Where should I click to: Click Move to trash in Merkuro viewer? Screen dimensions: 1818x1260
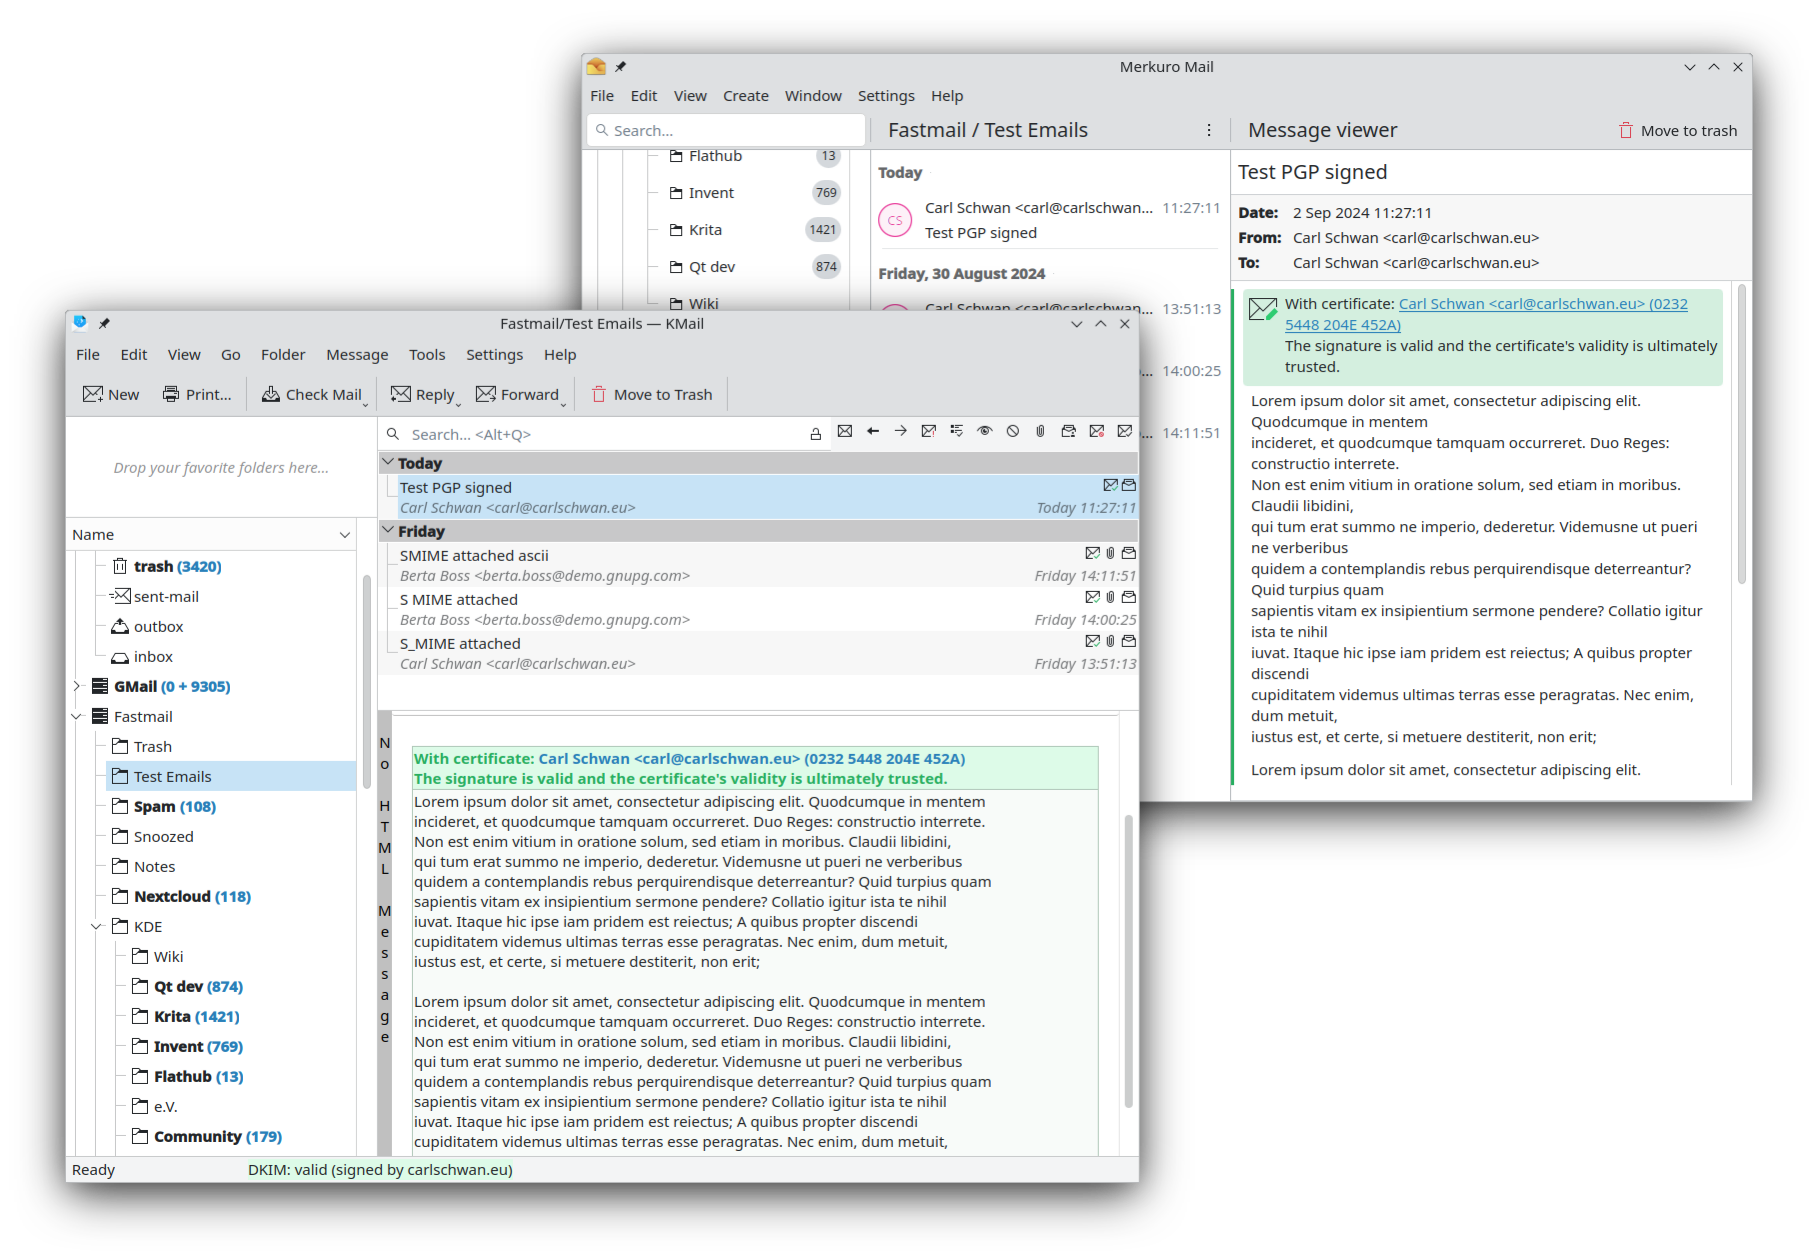[x=1678, y=130]
